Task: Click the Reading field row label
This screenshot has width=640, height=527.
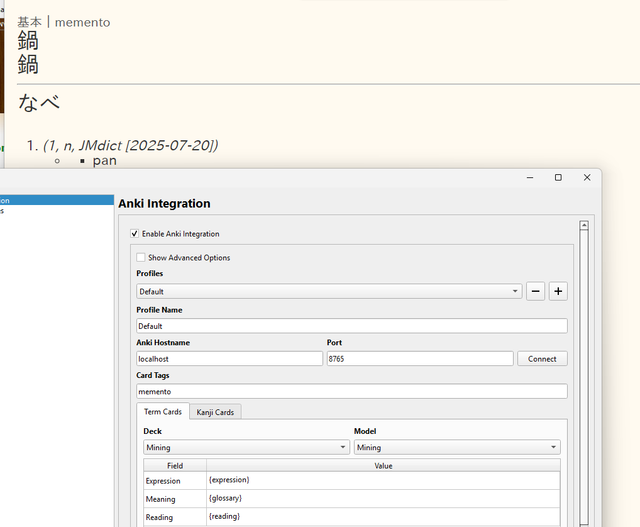Action: click(175, 517)
